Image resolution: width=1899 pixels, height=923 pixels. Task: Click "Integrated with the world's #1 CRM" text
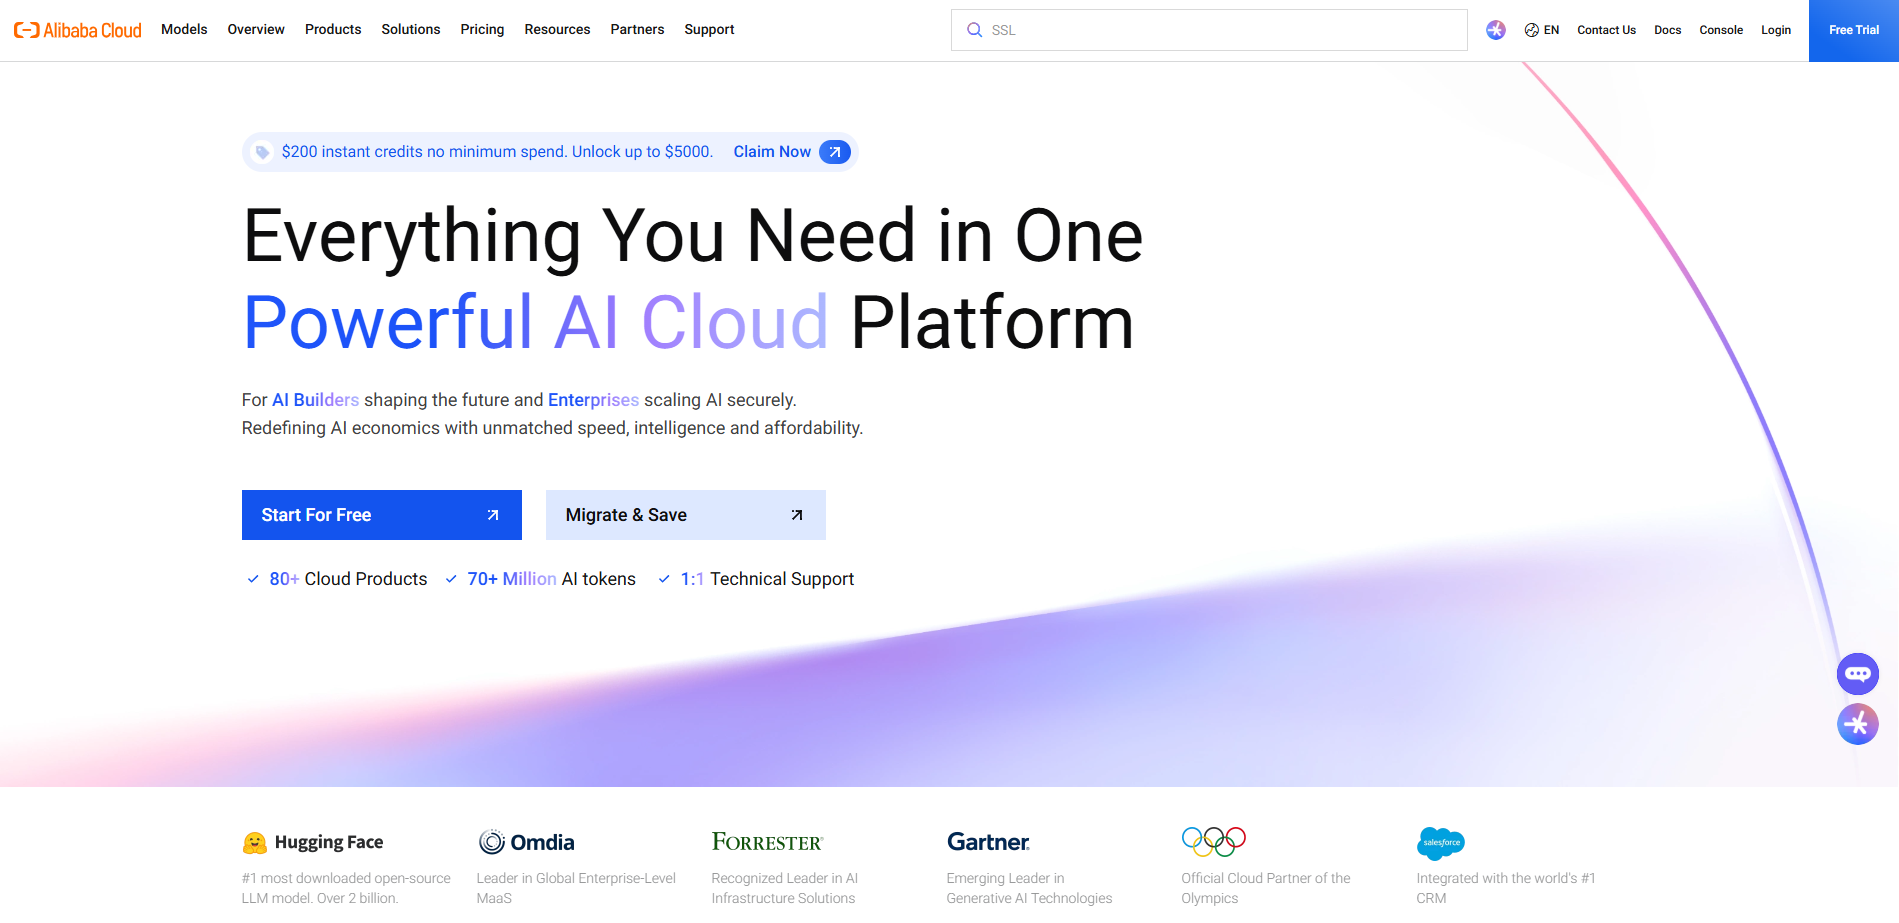[1506, 888]
